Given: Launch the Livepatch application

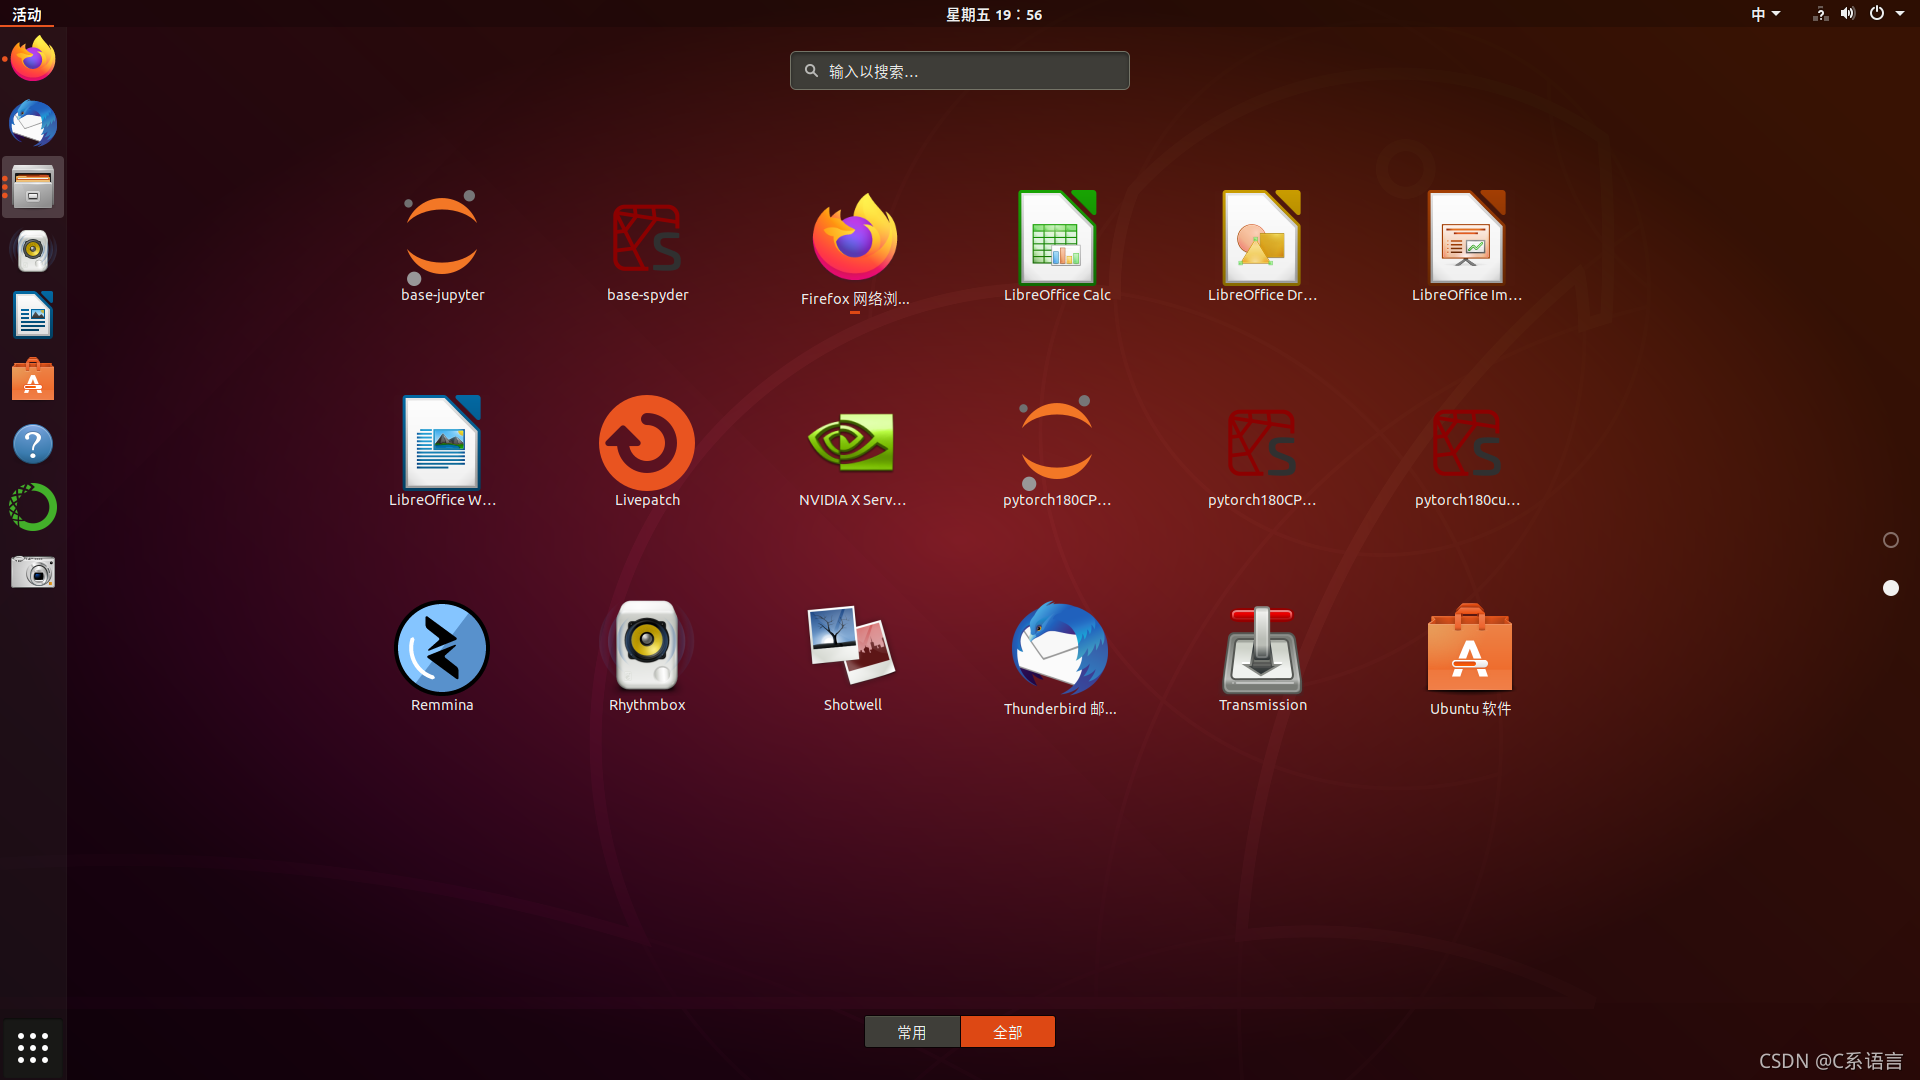Looking at the screenshot, I should pyautogui.click(x=647, y=452).
